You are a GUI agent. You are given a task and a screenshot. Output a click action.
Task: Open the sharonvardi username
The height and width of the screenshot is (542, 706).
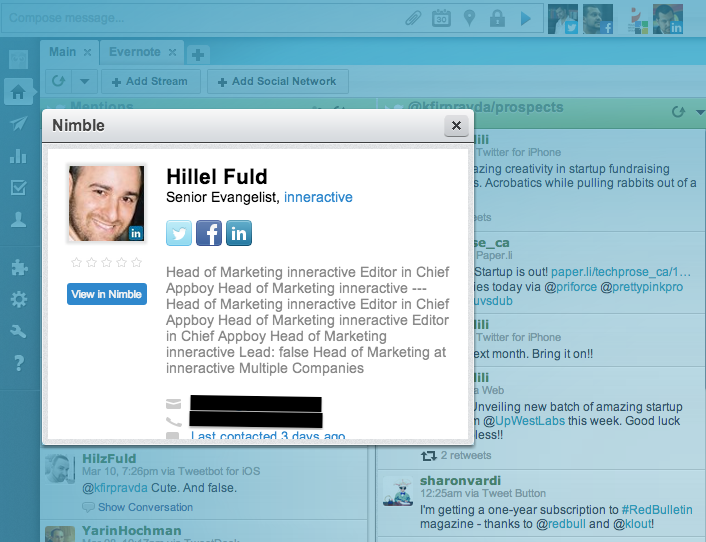pos(460,480)
